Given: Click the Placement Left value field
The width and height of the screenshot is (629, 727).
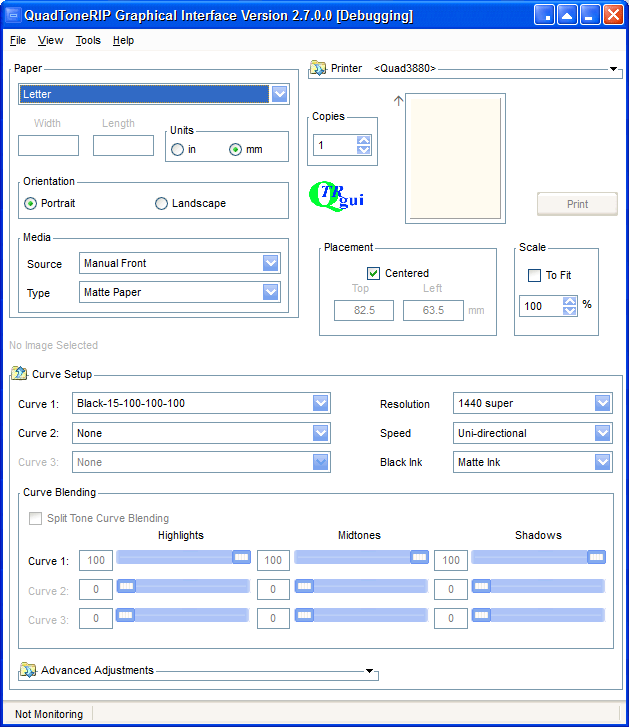Looking at the screenshot, I should (x=433, y=310).
